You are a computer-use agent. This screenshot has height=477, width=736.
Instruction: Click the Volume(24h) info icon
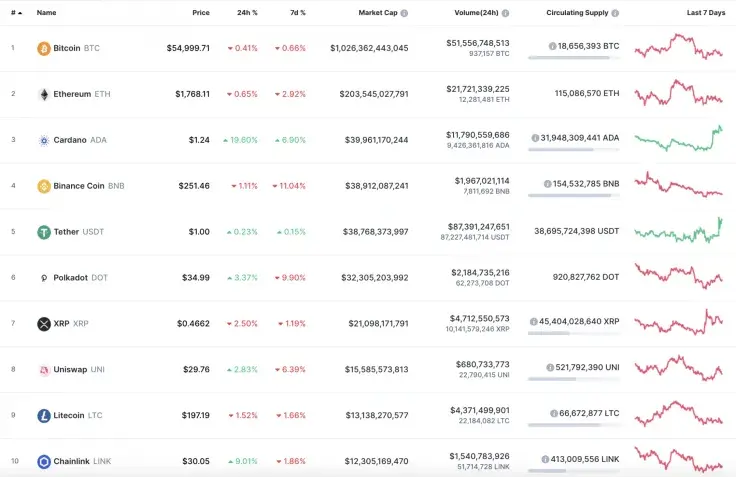click(x=505, y=13)
